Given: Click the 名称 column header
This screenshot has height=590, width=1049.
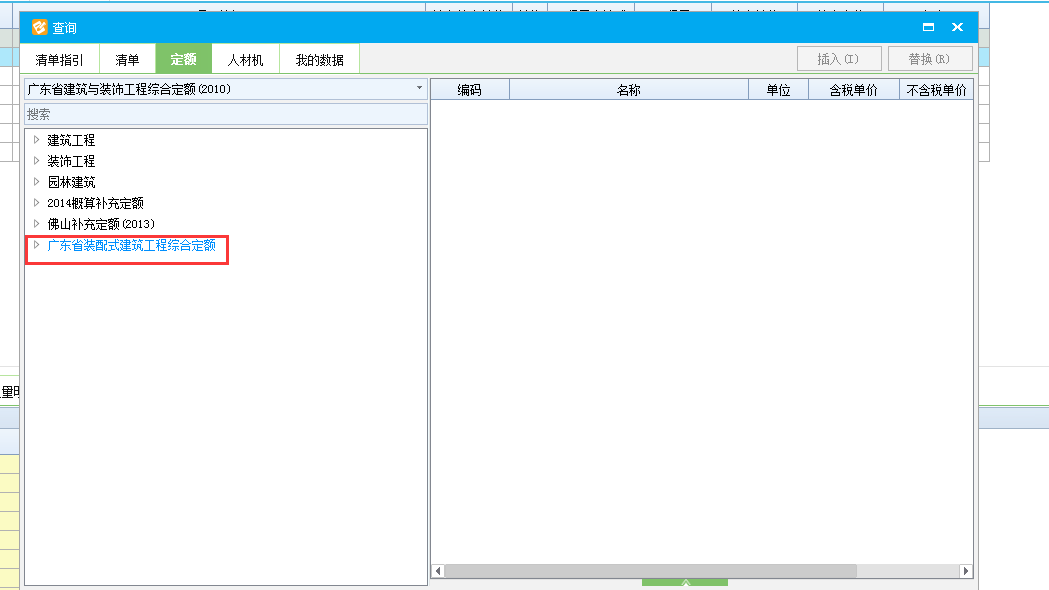Looking at the screenshot, I should point(629,90).
